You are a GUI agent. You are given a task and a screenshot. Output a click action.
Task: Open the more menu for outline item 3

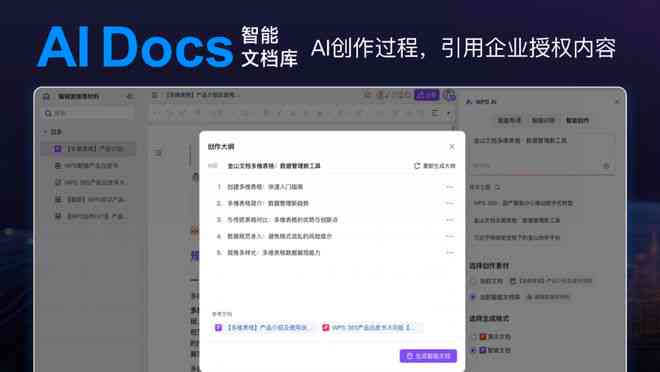[450, 220]
